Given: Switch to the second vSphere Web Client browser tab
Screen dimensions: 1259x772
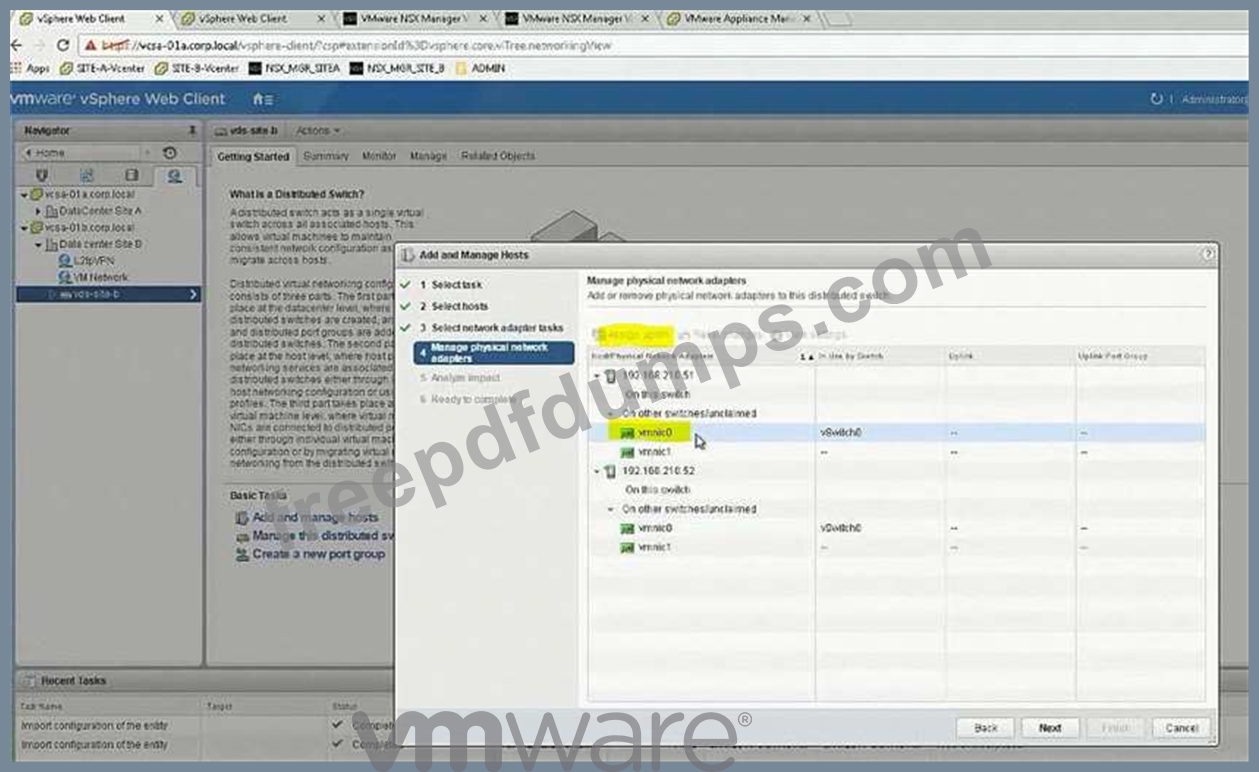Looking at the screenshot, I should (x=255, y=18).
